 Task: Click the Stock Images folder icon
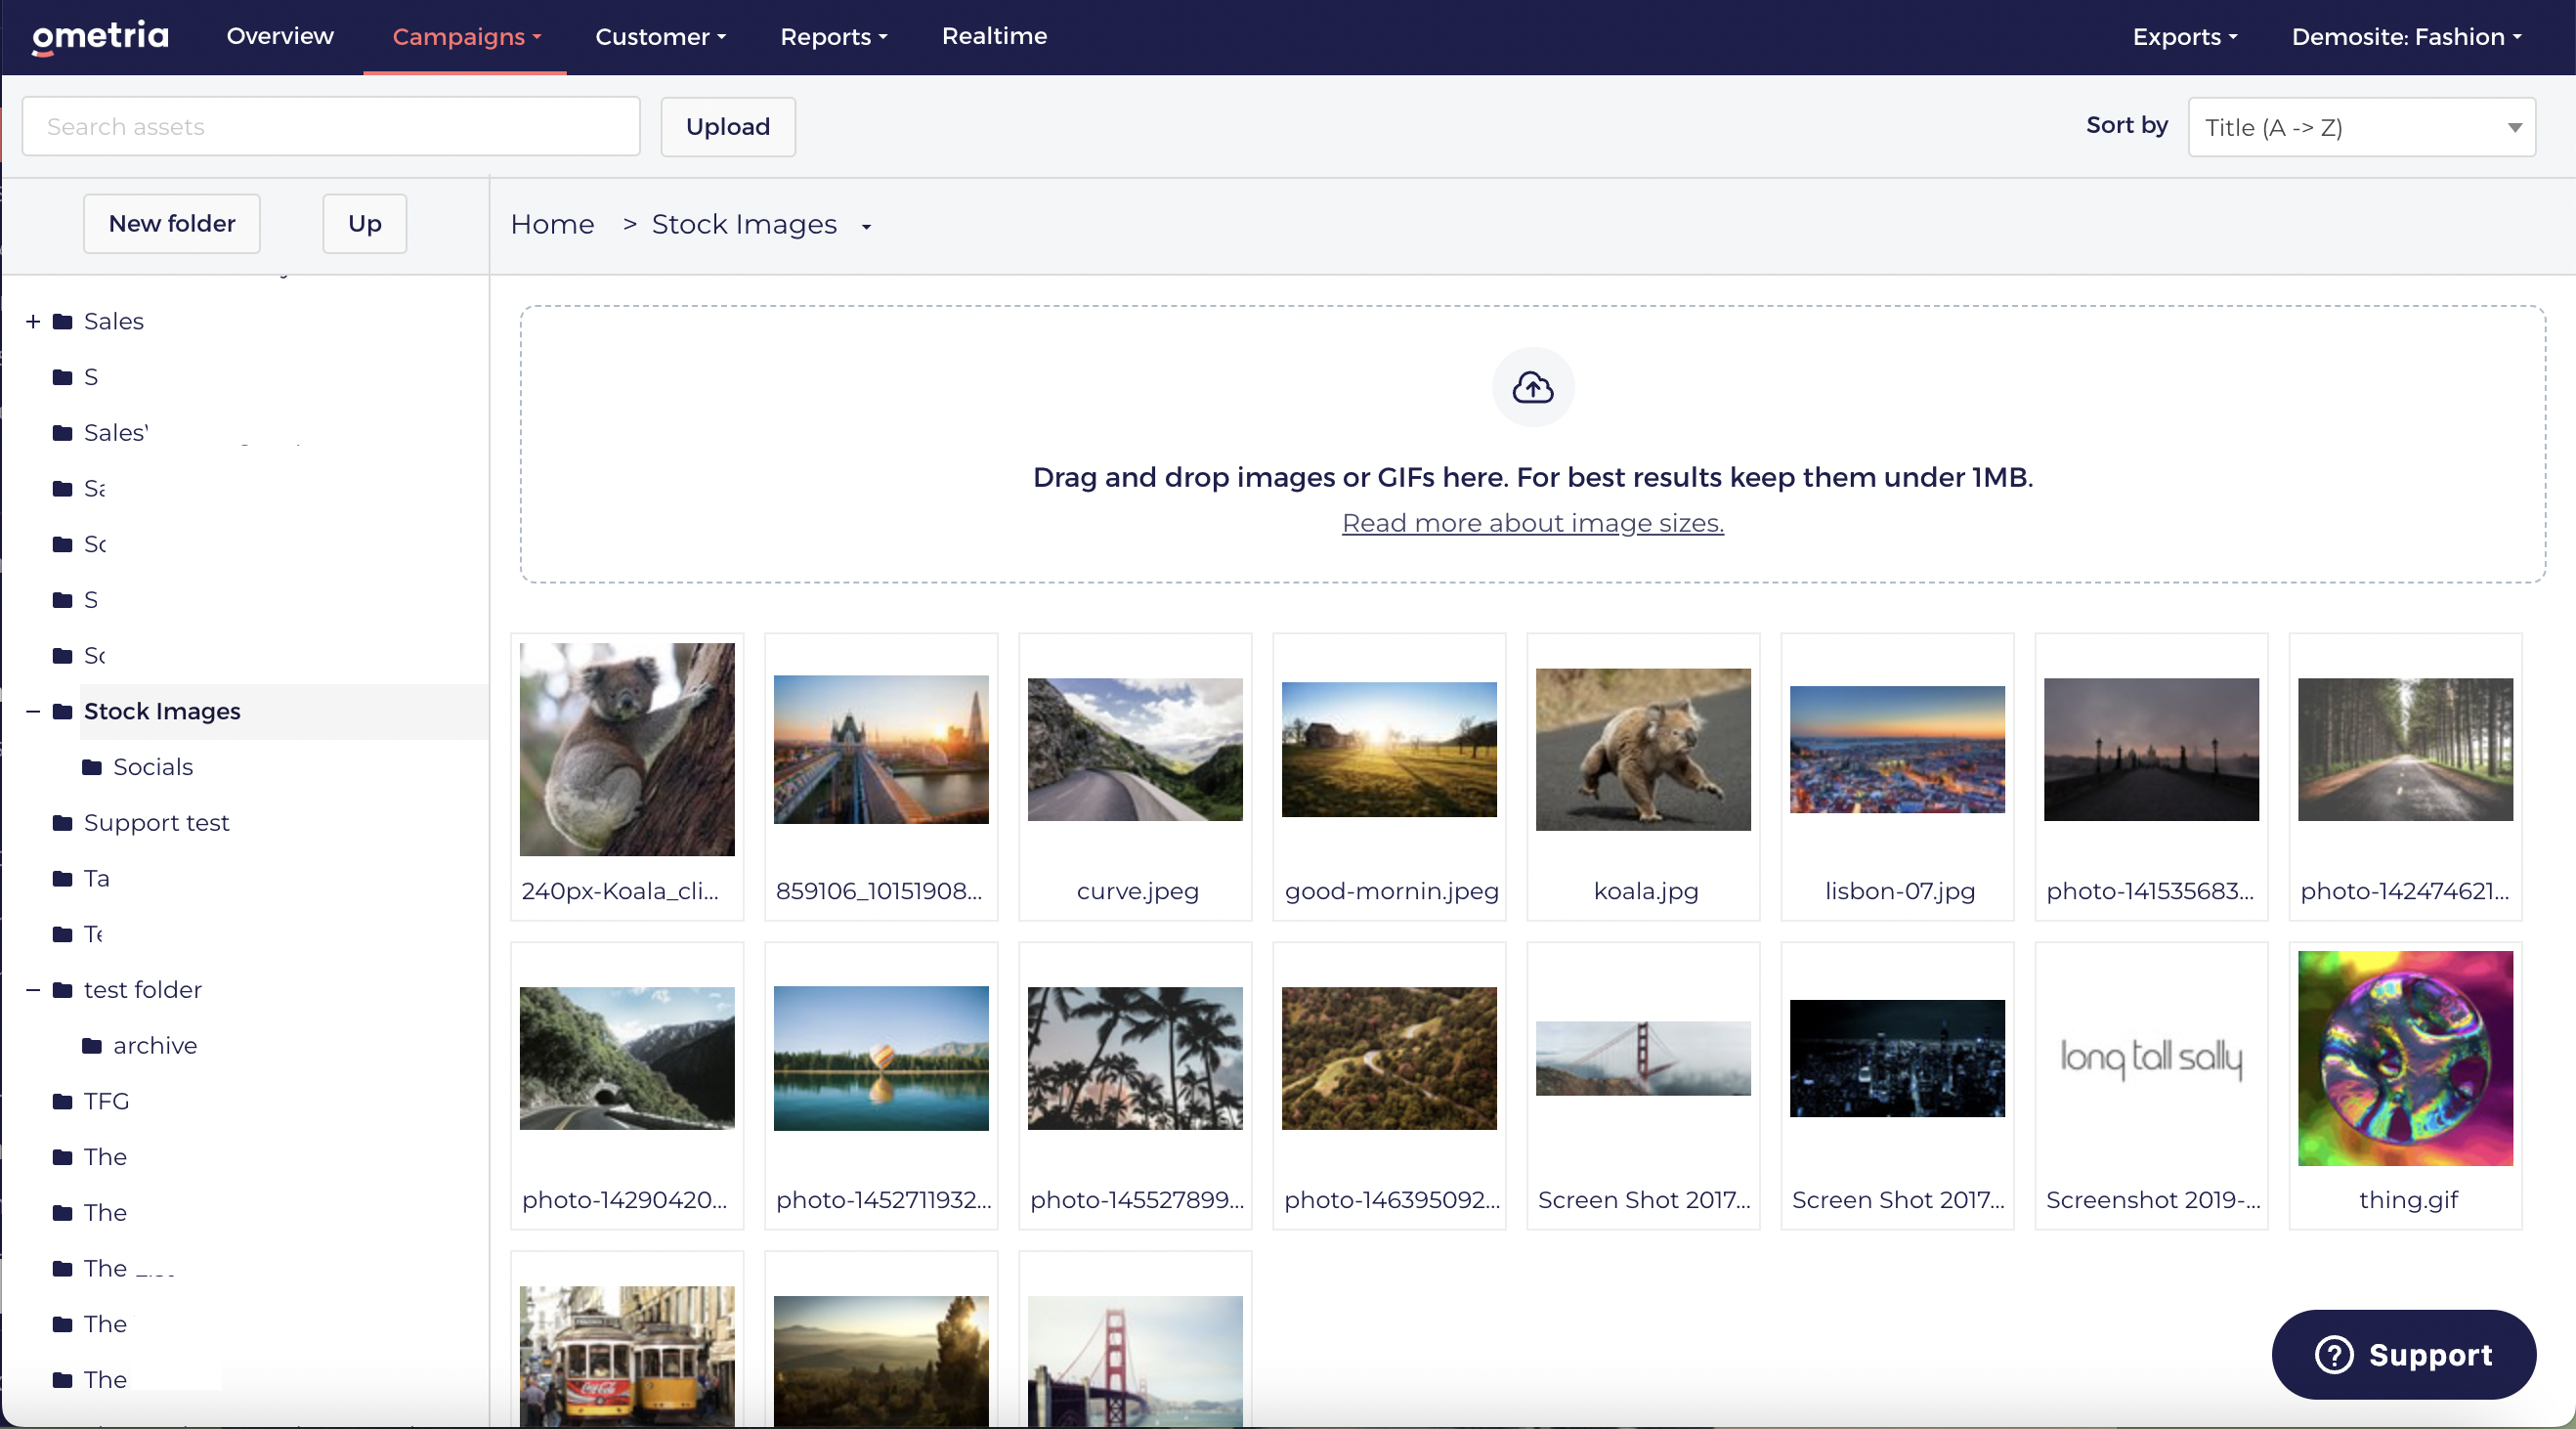[62, 711]
